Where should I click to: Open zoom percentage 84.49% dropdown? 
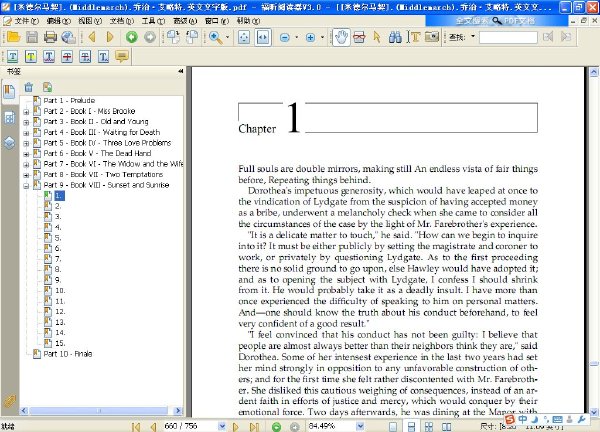[x=360, y=426]
